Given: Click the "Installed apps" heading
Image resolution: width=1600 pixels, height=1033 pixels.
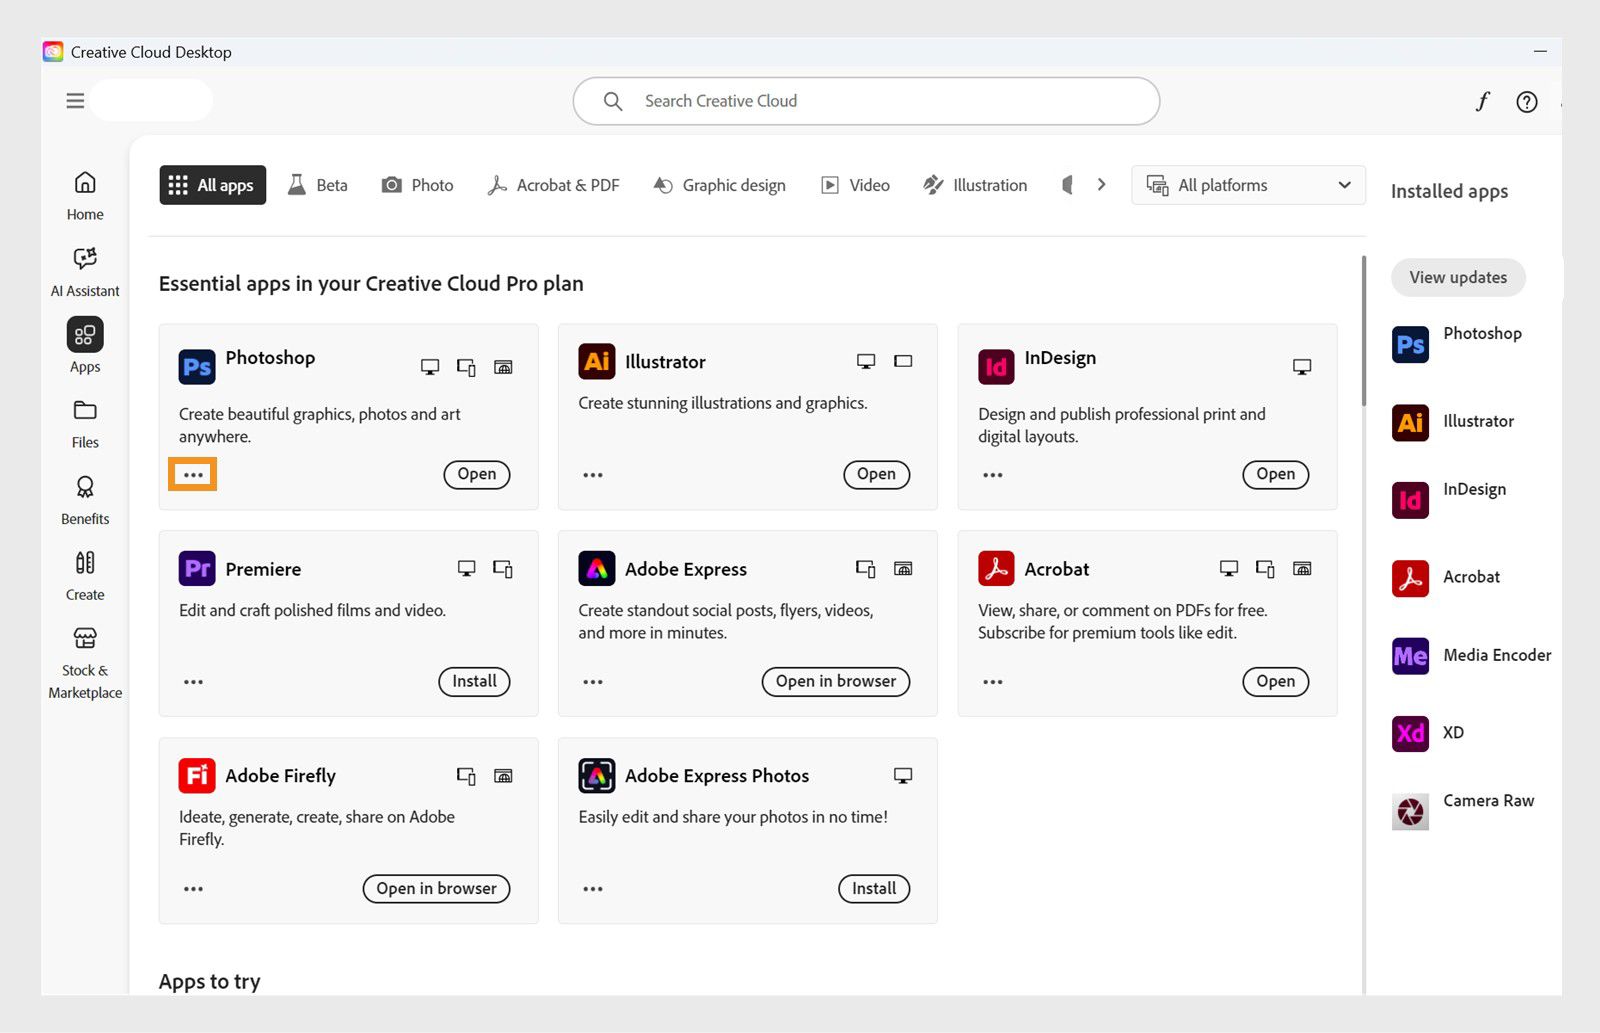Looking at the screenshot, I should (1449, 191).
